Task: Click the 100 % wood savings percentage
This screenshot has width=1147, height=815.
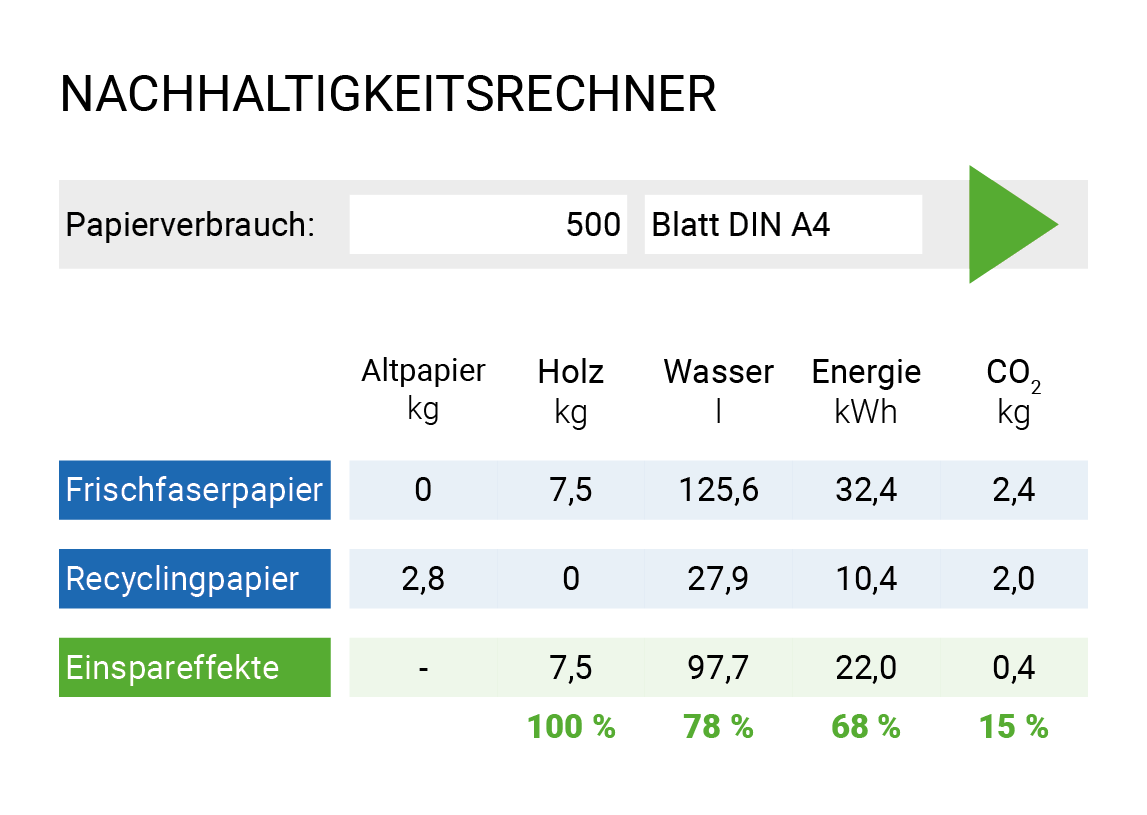Action: point(570,727)
